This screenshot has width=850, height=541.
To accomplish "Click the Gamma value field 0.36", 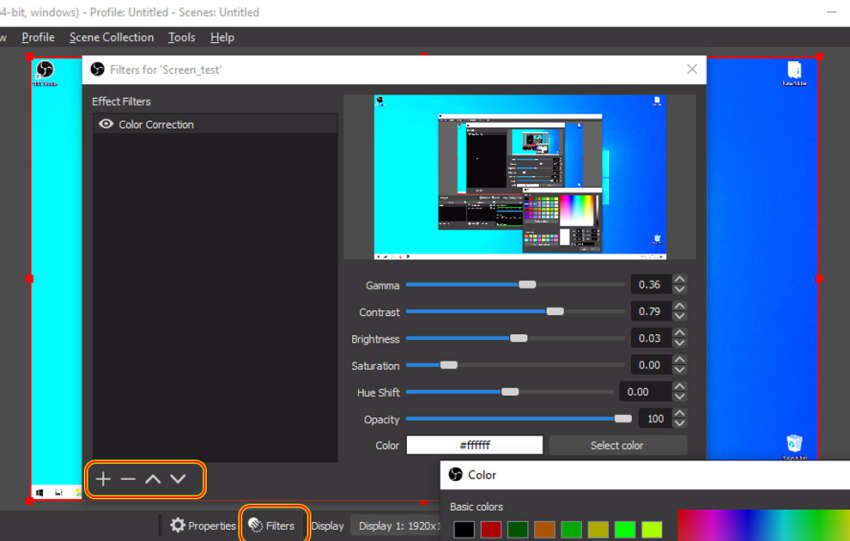I will (x=651, y=285).
